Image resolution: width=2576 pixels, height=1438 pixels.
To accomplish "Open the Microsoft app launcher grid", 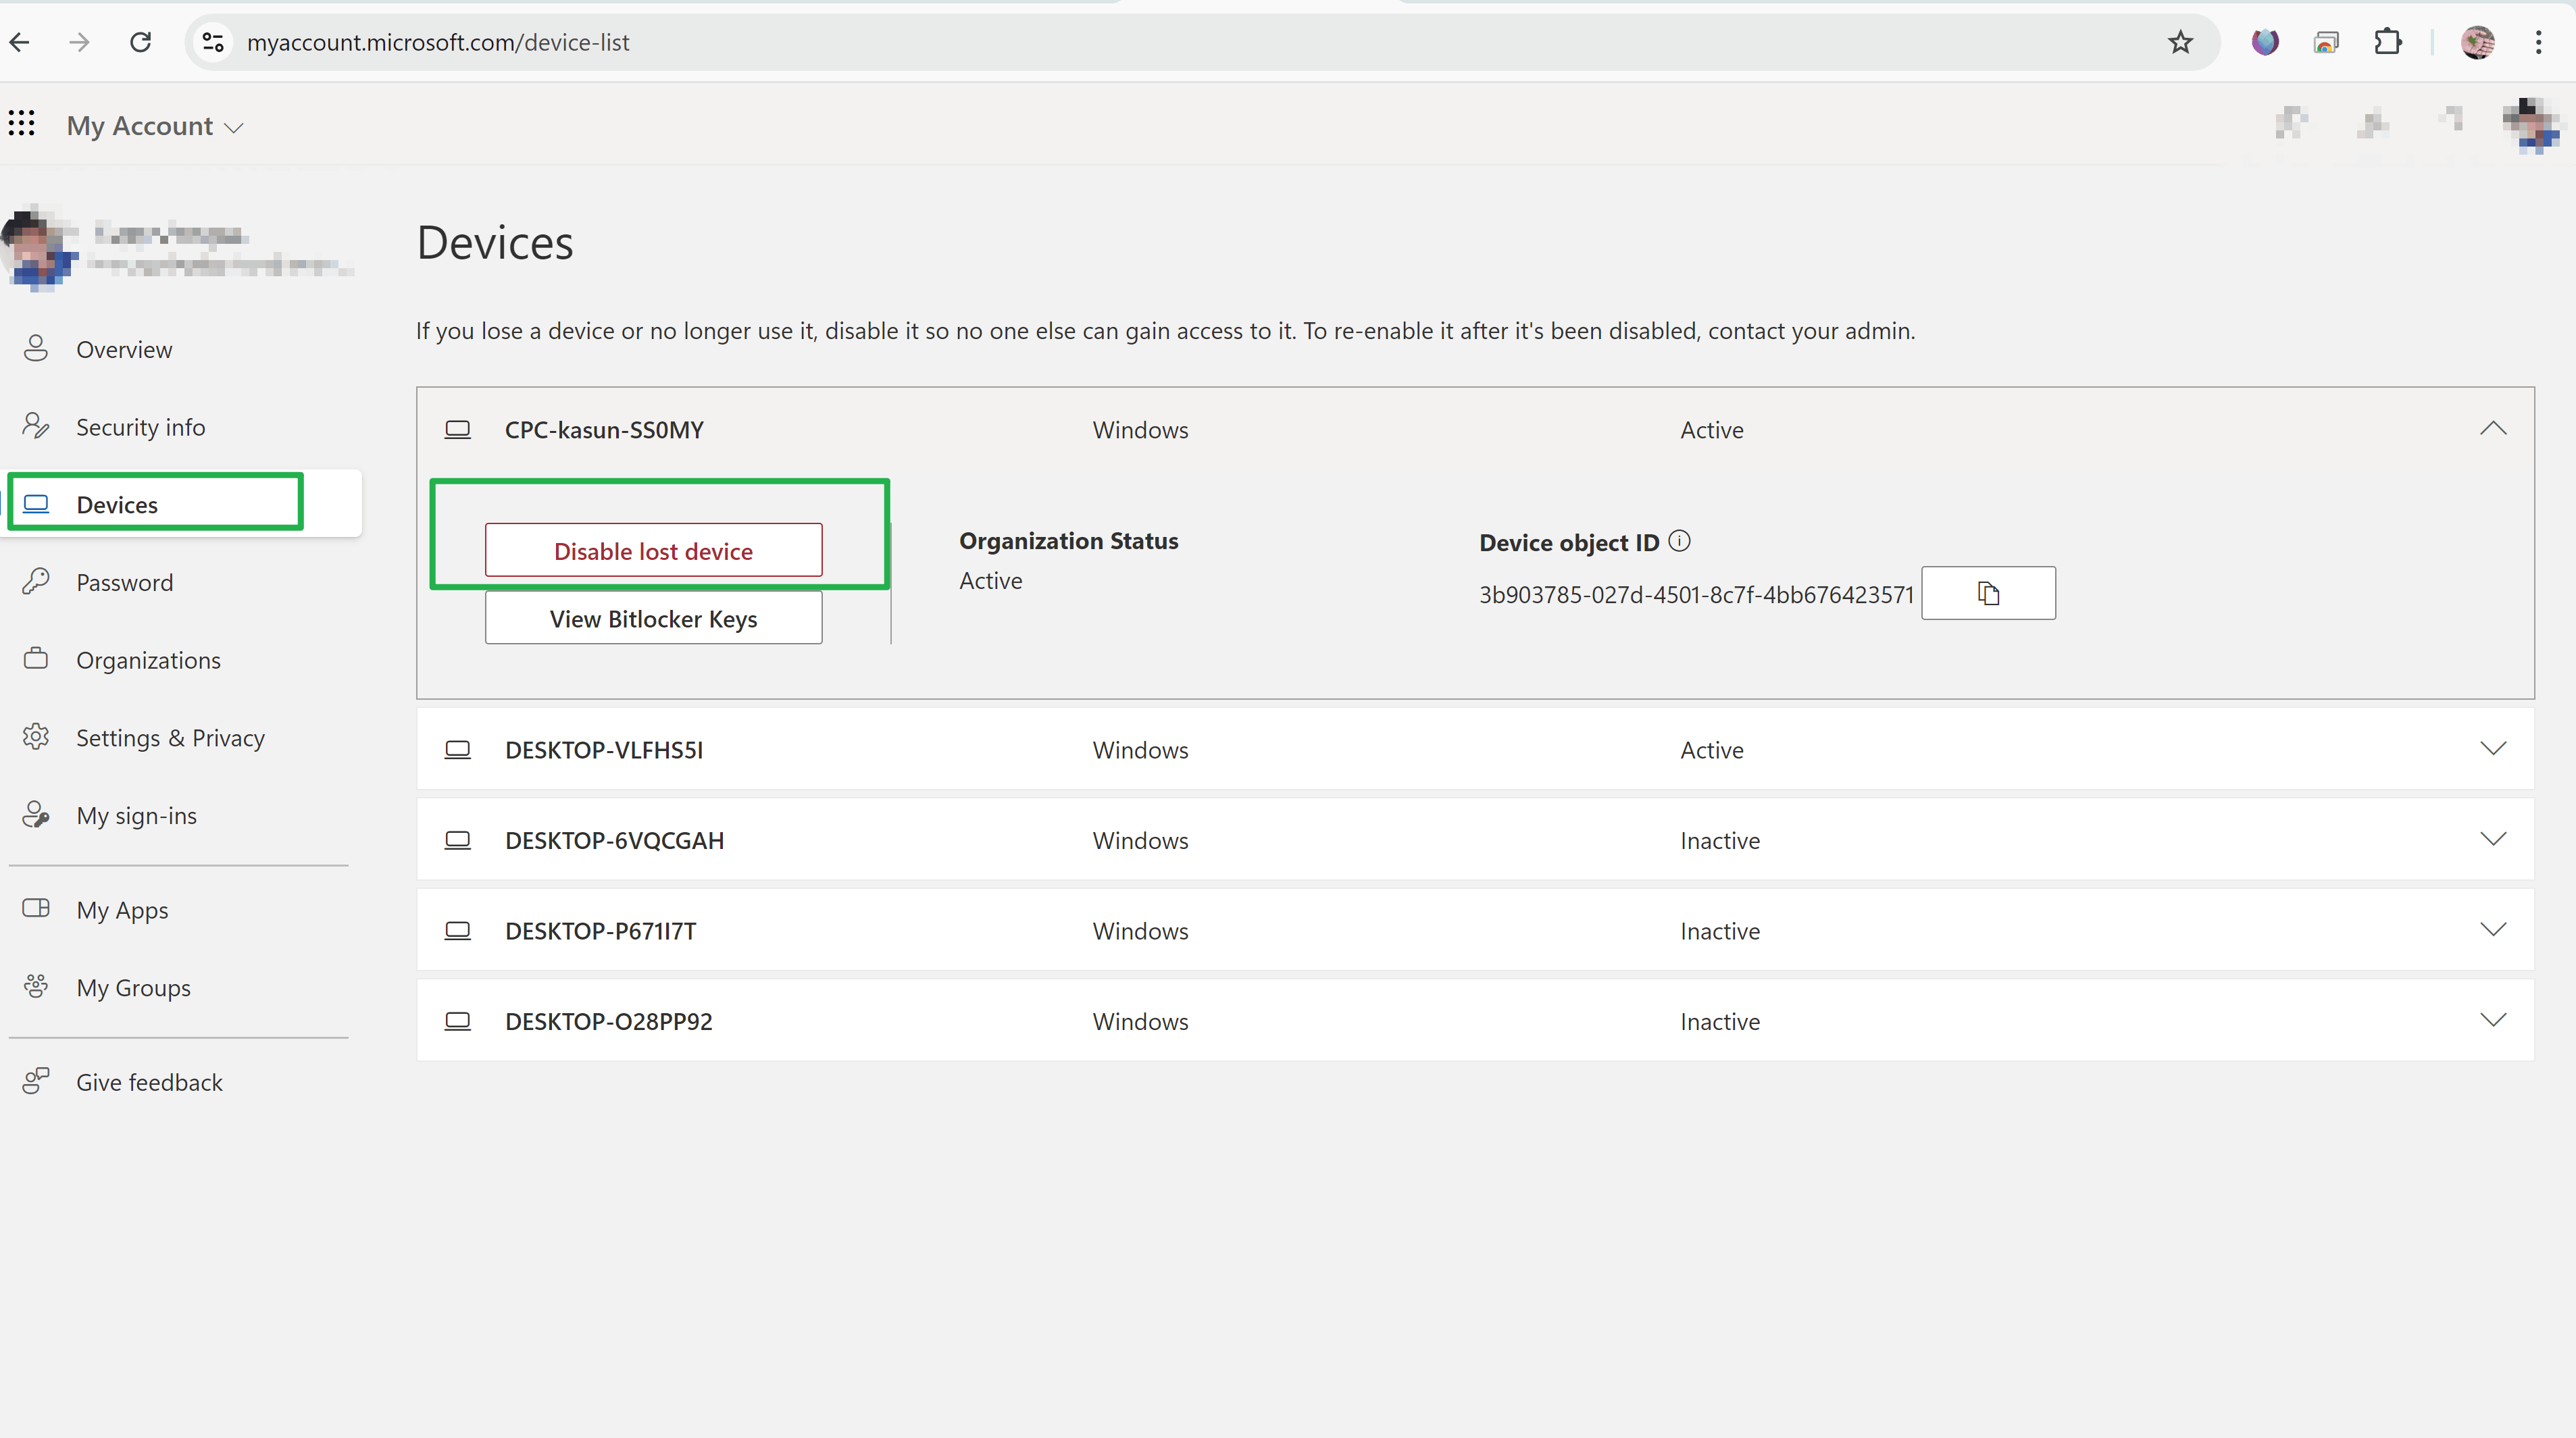I will coord(22,124).
